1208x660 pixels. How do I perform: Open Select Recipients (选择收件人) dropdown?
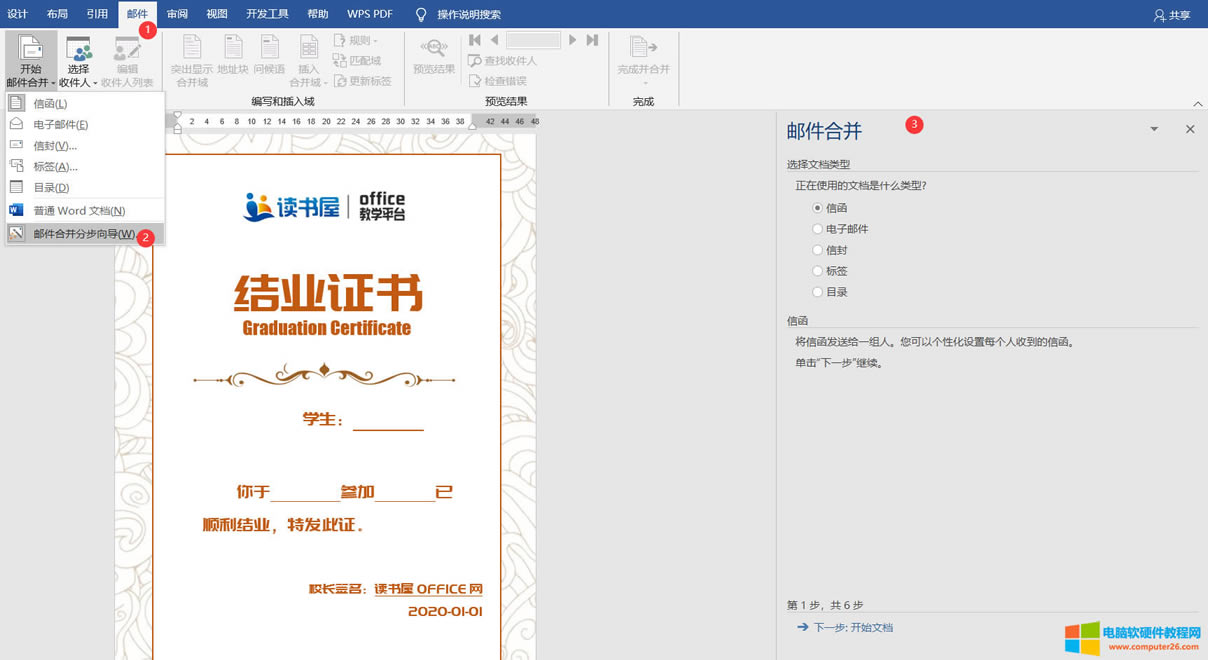click(x=78, y=60)
